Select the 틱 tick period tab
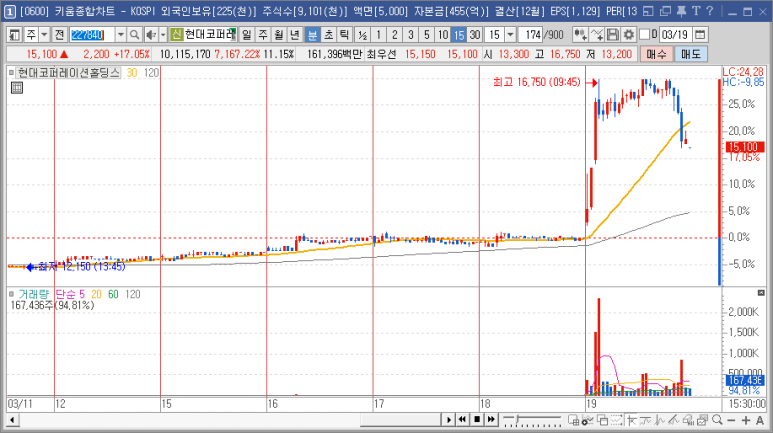Screen dimensions: 773x433 click(344, 35)
